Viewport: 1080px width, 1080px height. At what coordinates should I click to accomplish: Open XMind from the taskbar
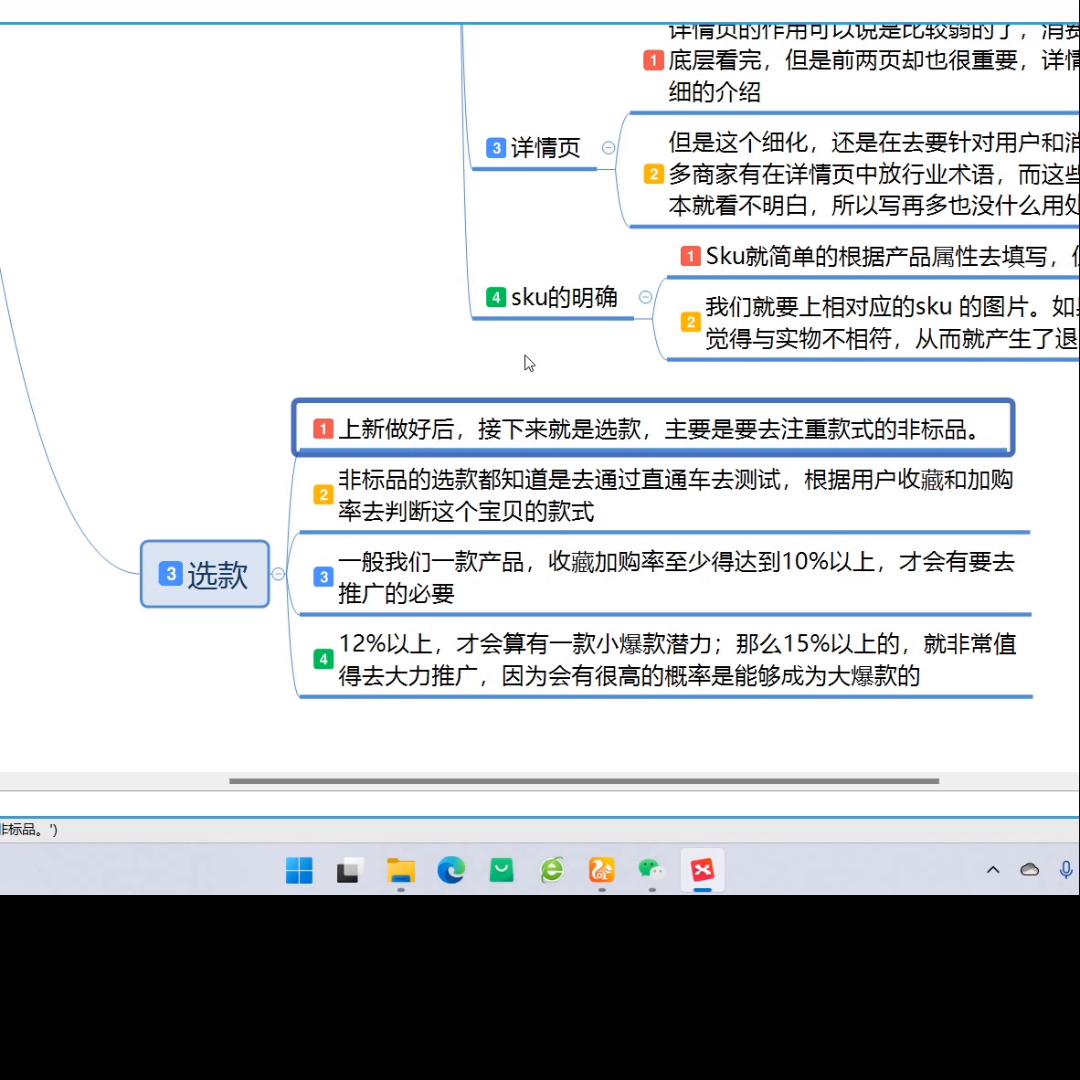702,871
